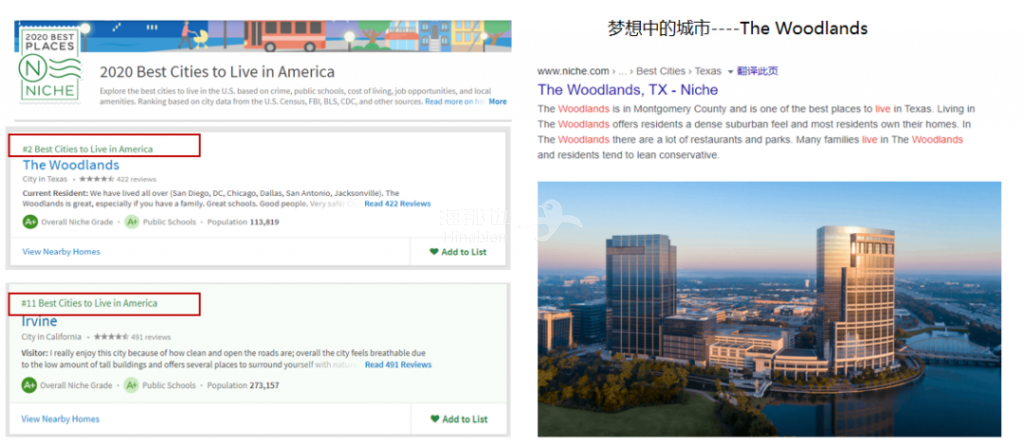Click Irvine's A+ Public Schools badge
This screenshot has width=1024, height=446.
pyautogui.click(x=131, y=385)
